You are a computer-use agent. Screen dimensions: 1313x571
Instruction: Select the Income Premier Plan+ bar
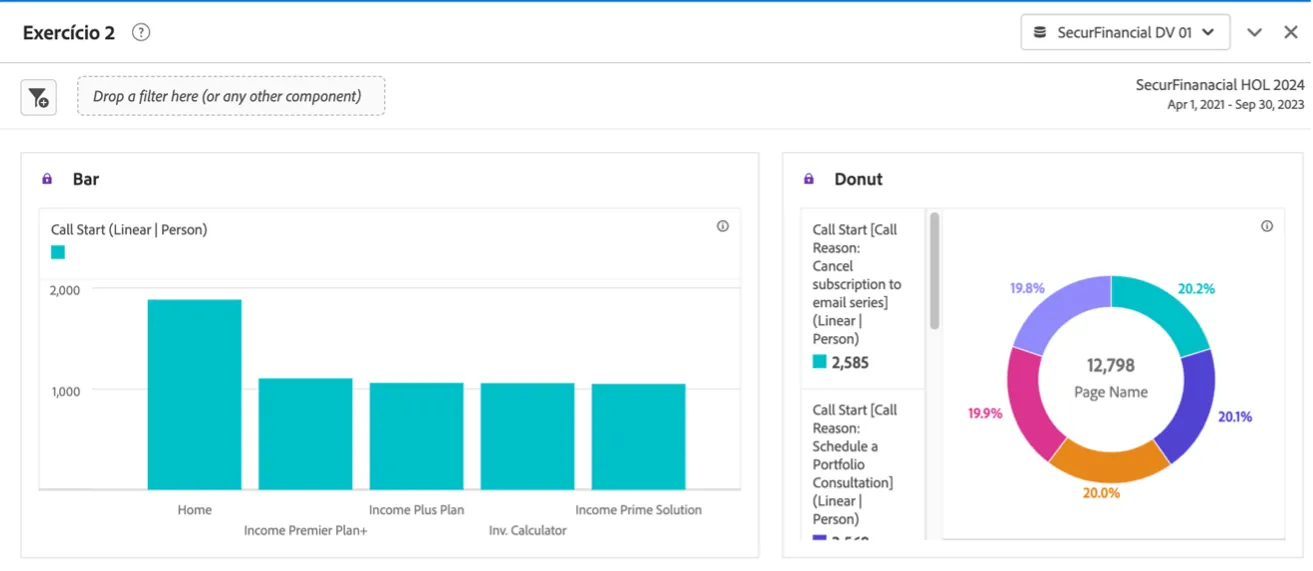pos(305,434)
